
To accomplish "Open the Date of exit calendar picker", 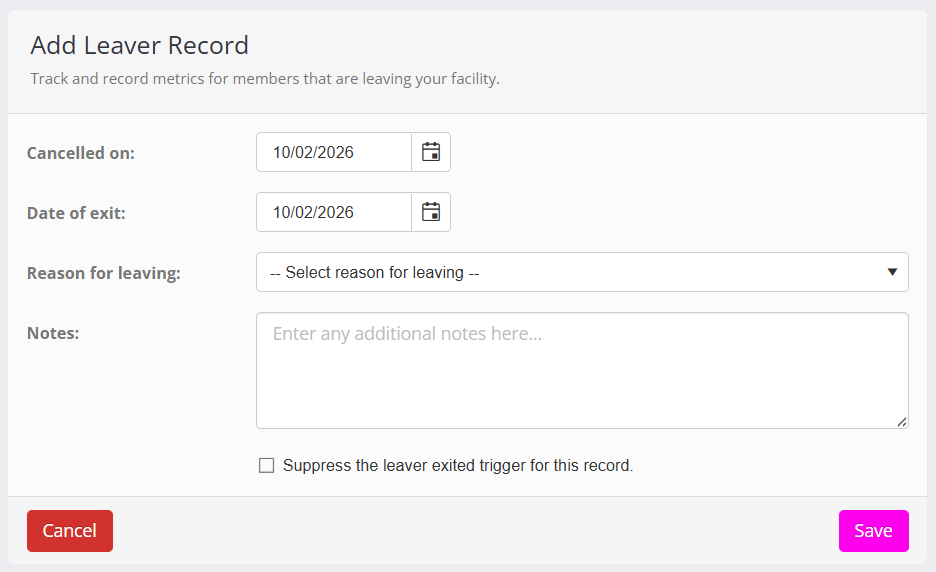I will pos(431,212).
